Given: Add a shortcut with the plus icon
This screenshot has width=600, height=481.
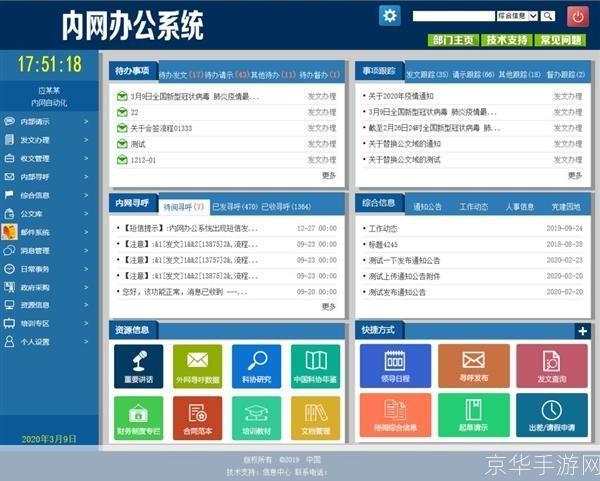Looking at the screenshot, I should click(x=582, y=331).
